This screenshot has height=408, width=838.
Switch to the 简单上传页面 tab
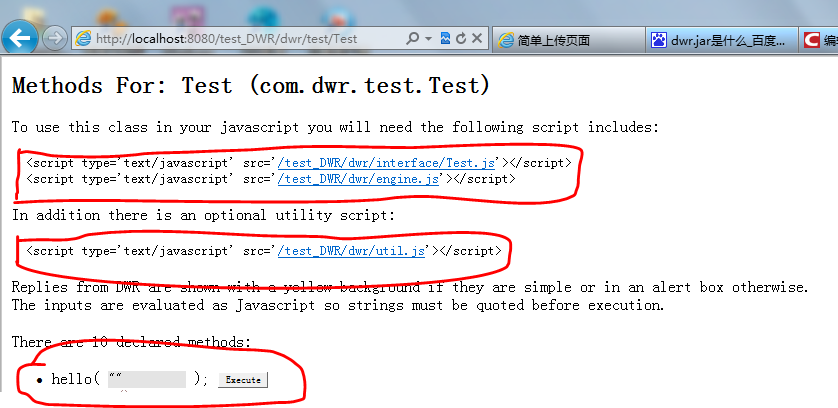[x=569, y=40]
